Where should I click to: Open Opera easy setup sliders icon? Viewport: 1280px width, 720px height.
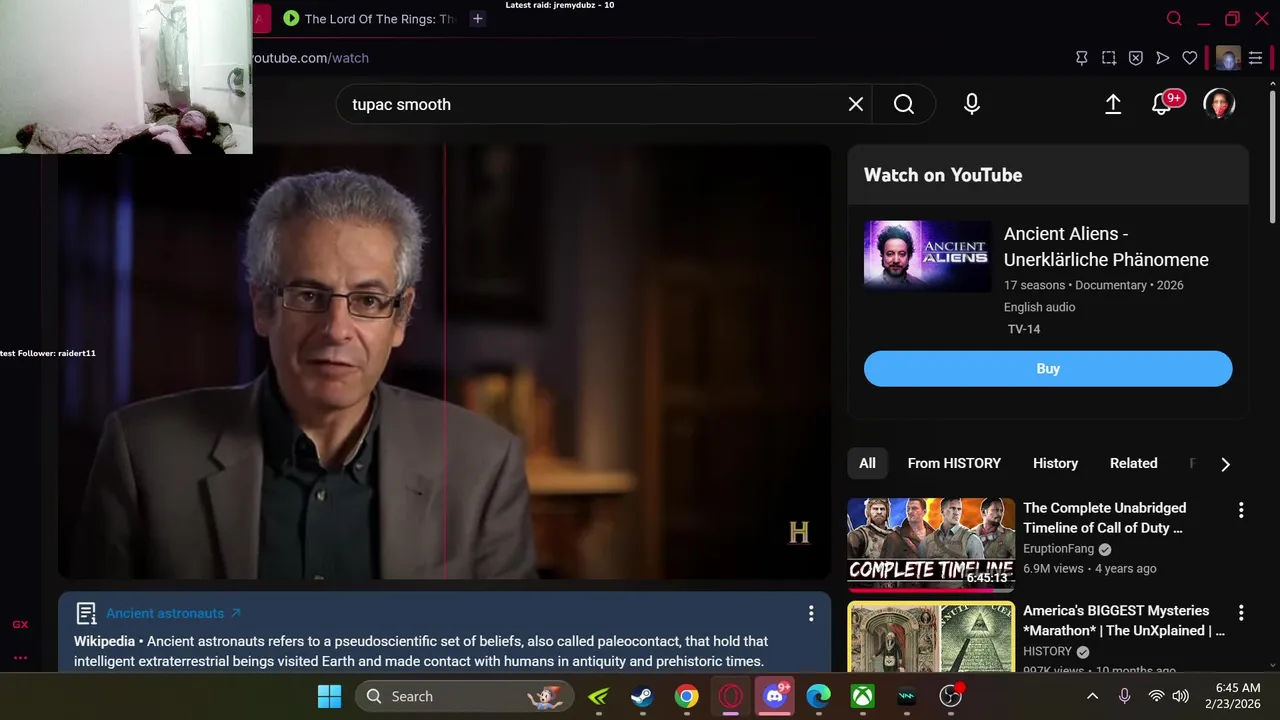click(1255, 58)
